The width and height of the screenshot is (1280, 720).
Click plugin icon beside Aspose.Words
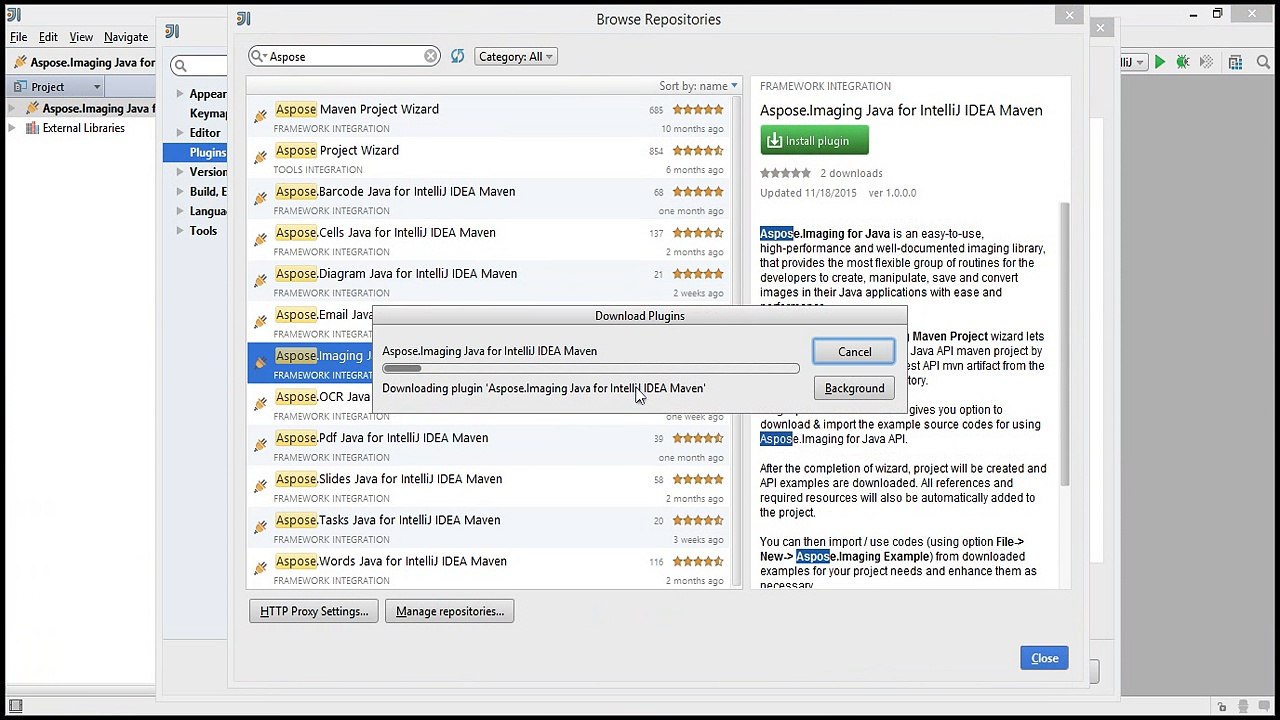[x=260, y=567]
